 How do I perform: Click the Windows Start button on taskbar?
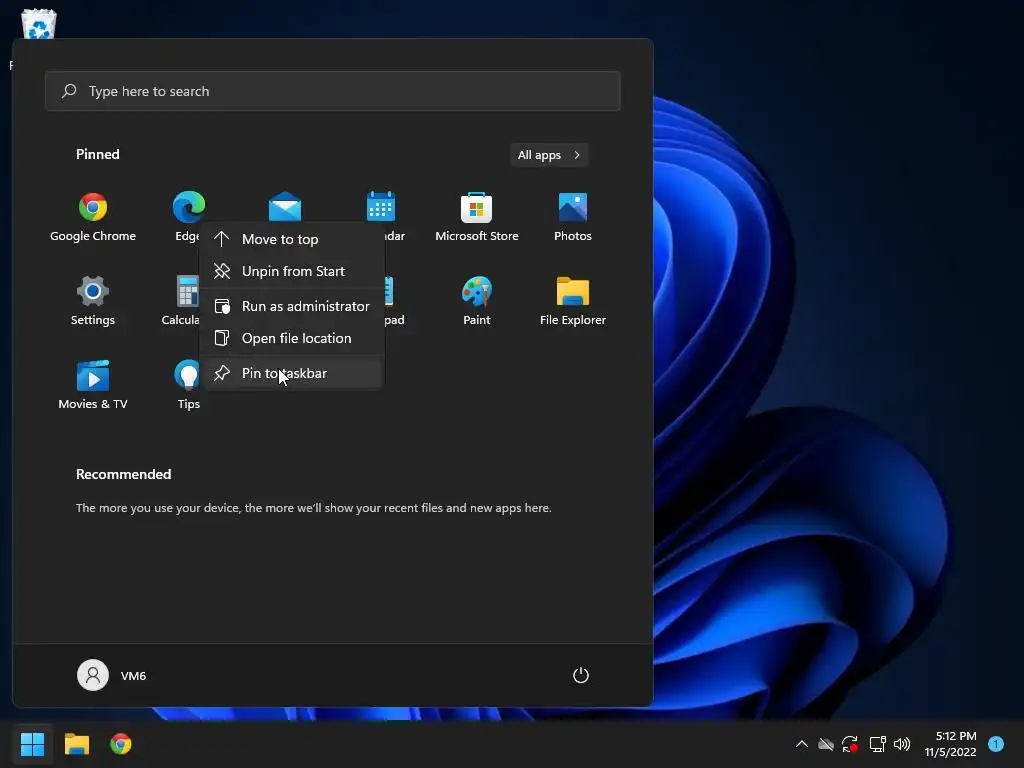[x=33, y=744]
